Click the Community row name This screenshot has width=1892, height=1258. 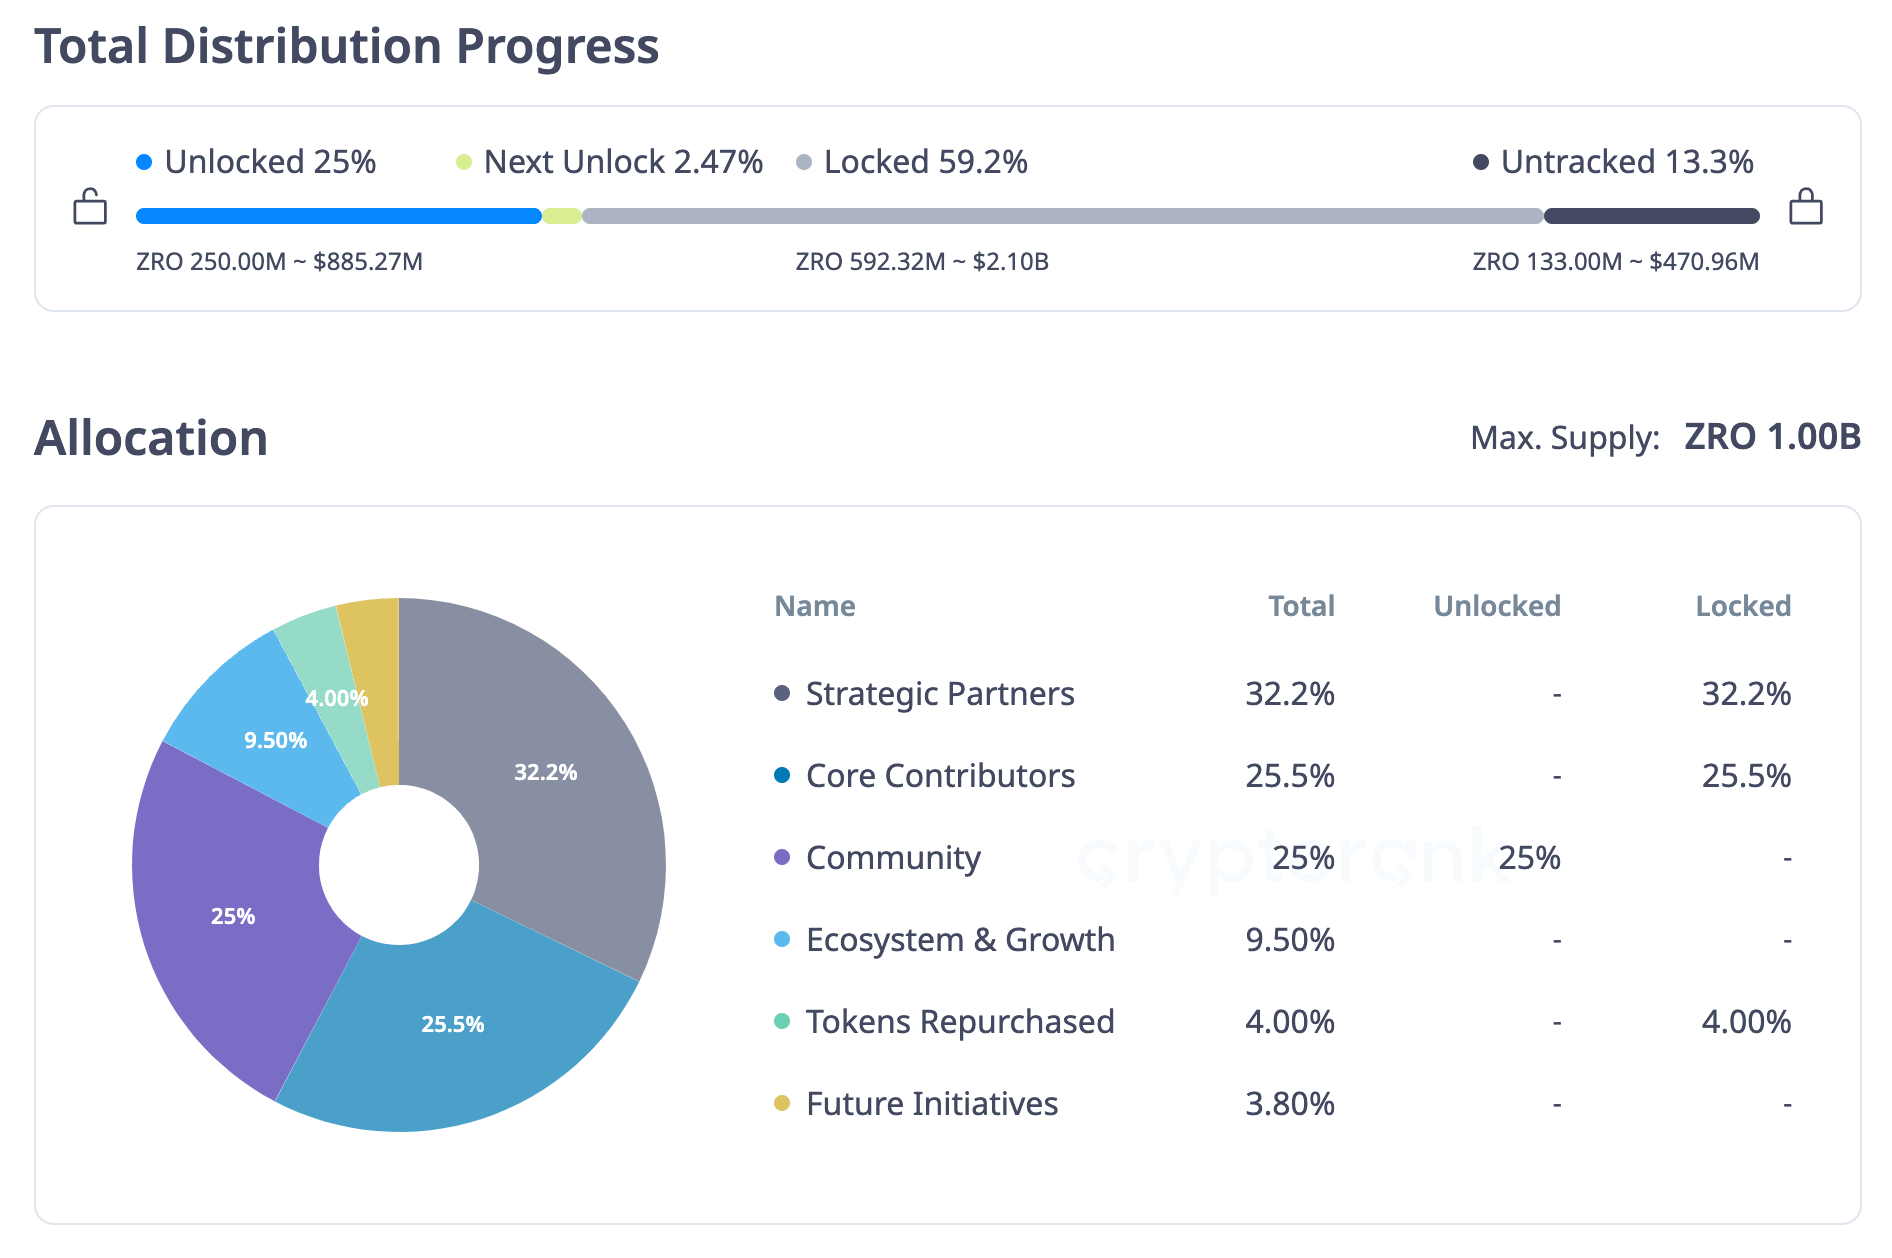point(893,858)
